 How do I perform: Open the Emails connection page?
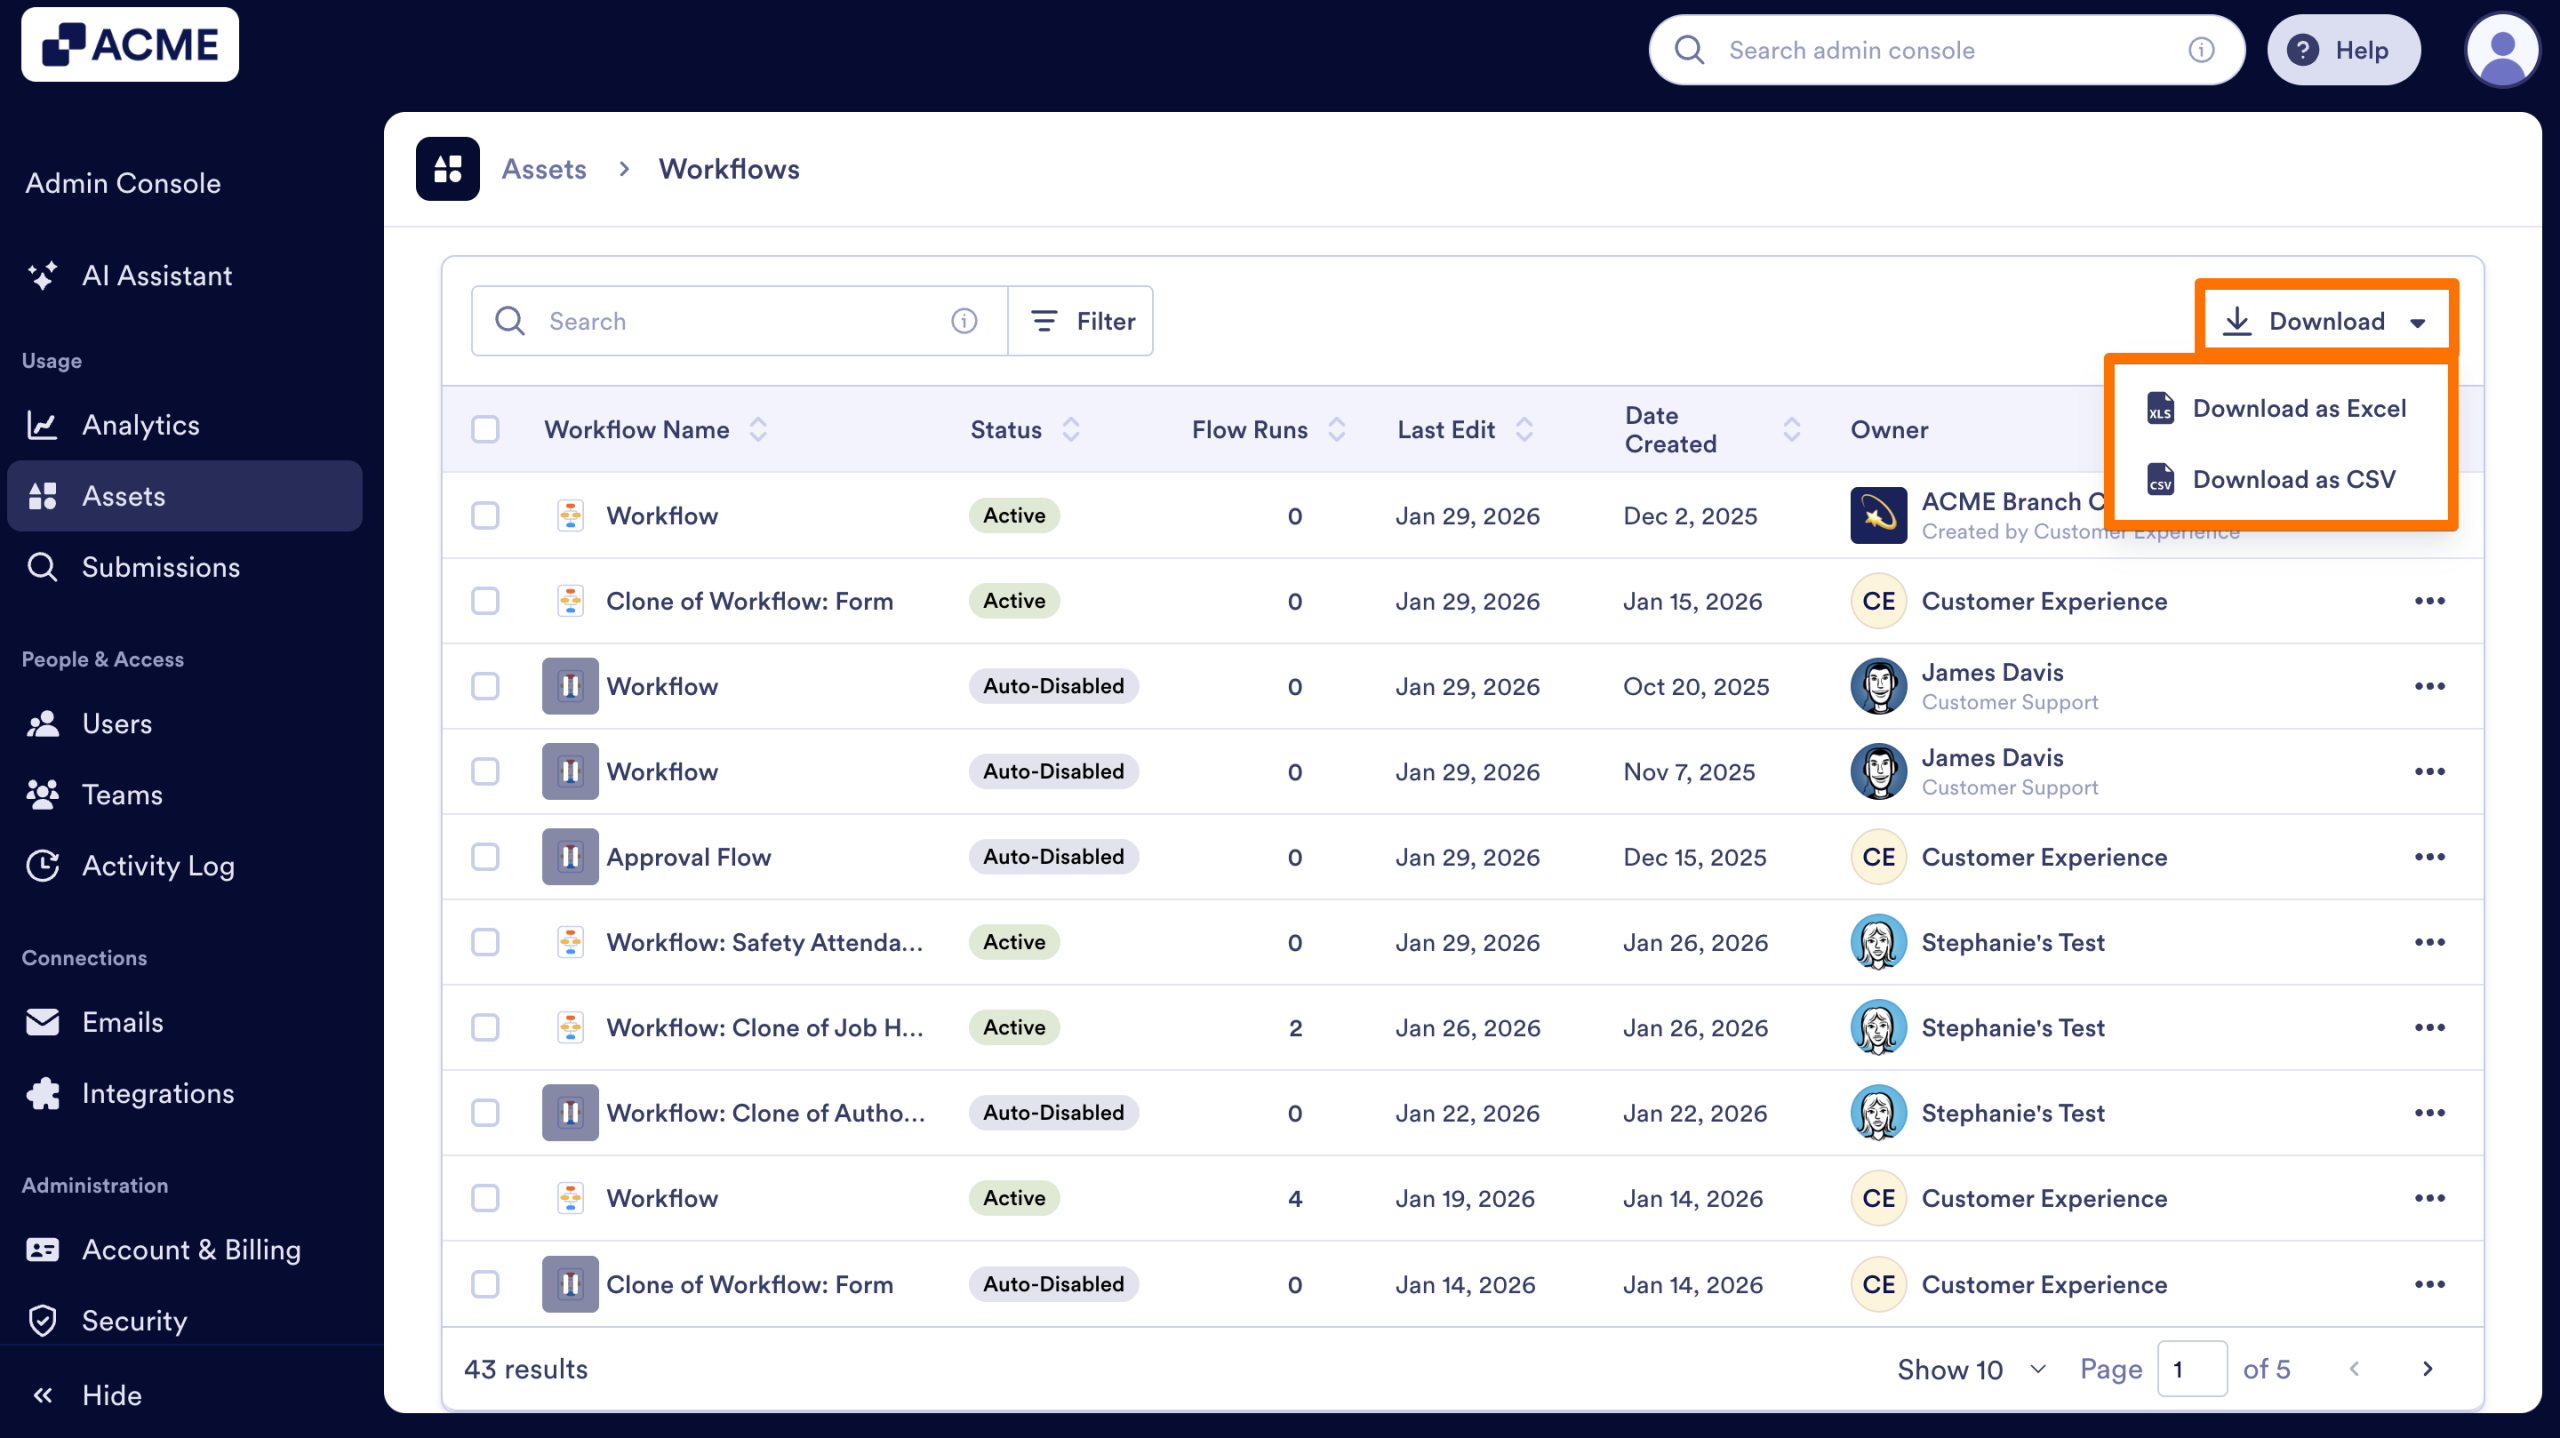[x=122, y=1022]
